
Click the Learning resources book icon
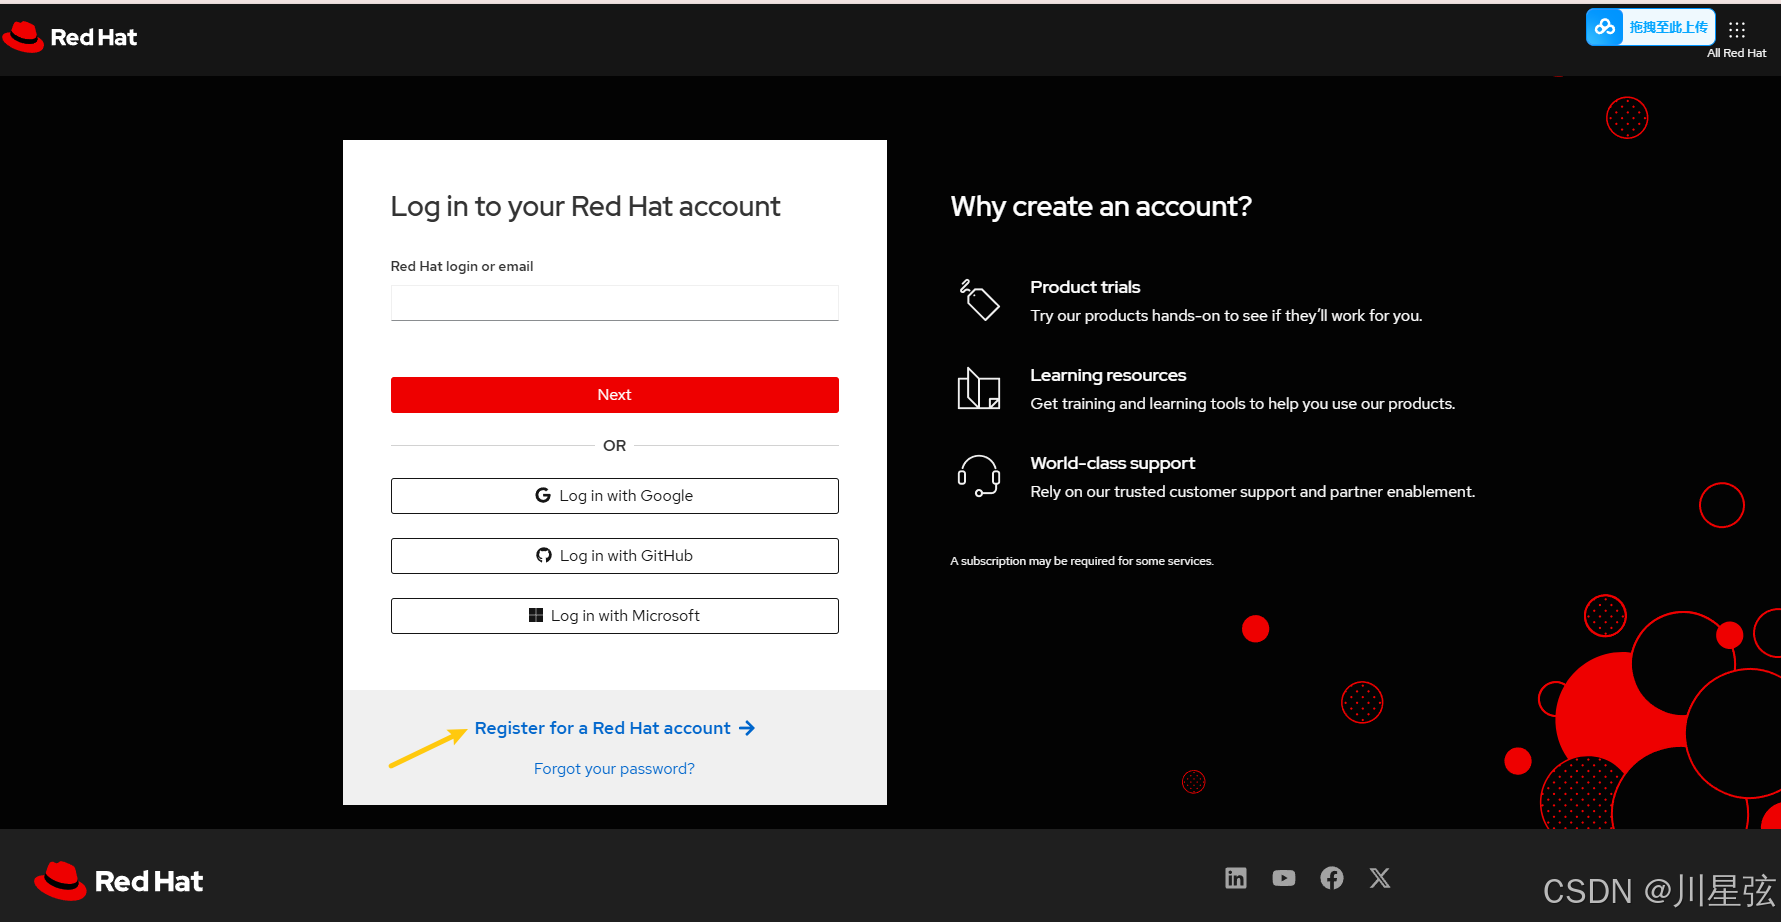[x=979, y=388]
